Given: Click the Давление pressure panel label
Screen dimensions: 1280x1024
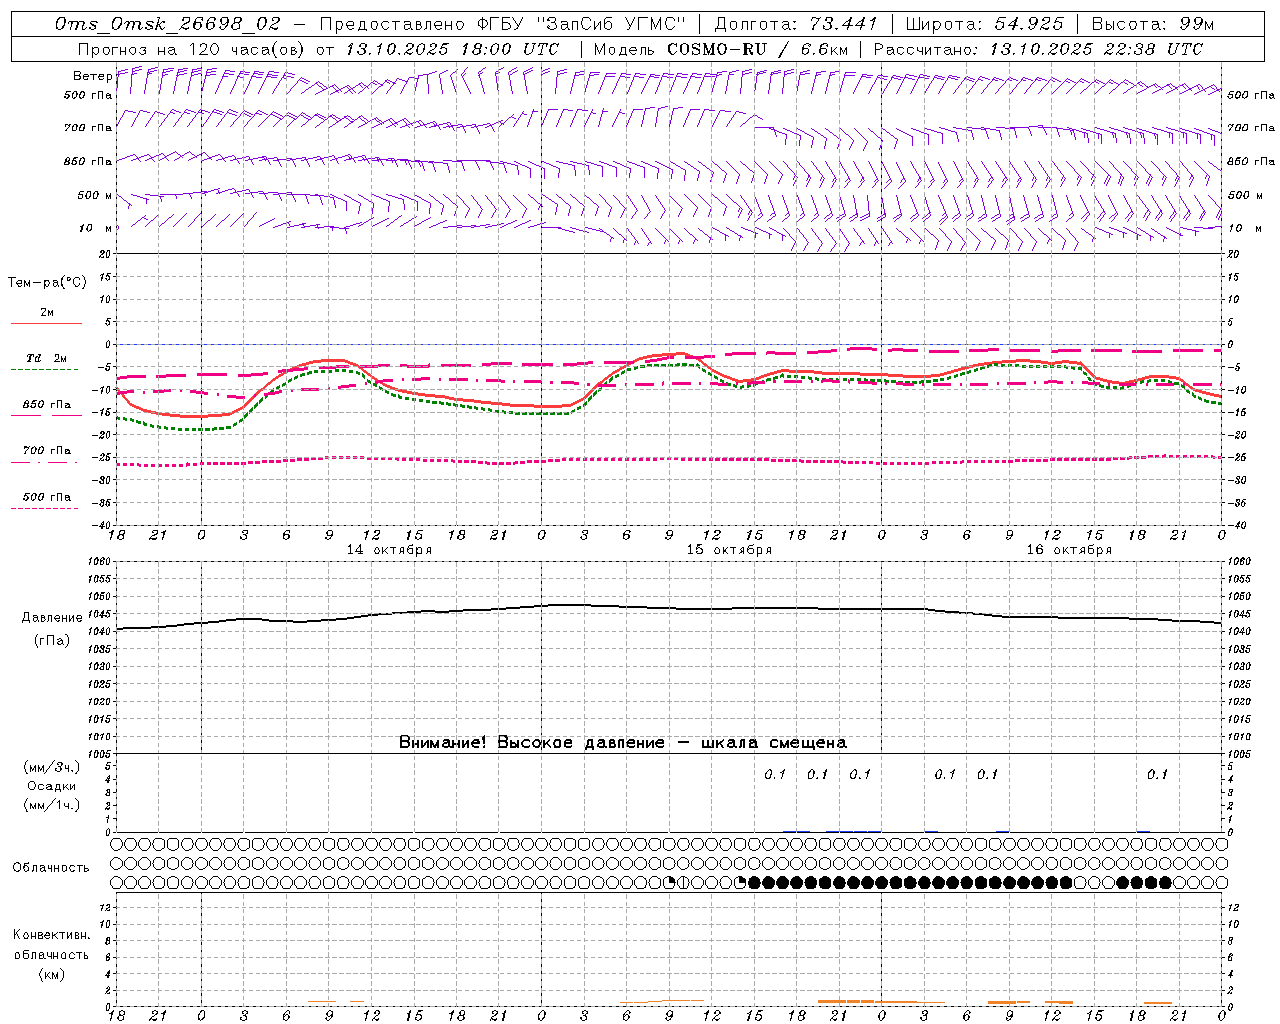Looking at the screenshot, I should [52, 618].
